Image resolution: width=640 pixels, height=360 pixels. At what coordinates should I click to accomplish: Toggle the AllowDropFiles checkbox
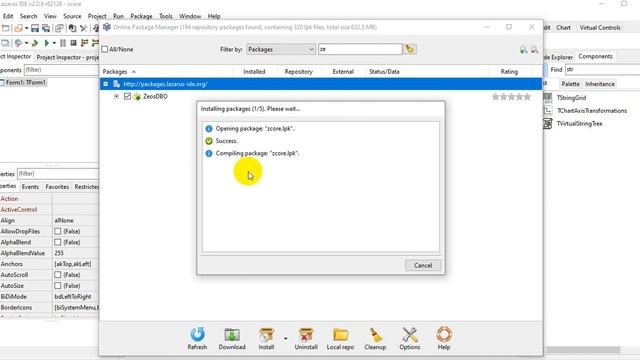pos(58,231)
